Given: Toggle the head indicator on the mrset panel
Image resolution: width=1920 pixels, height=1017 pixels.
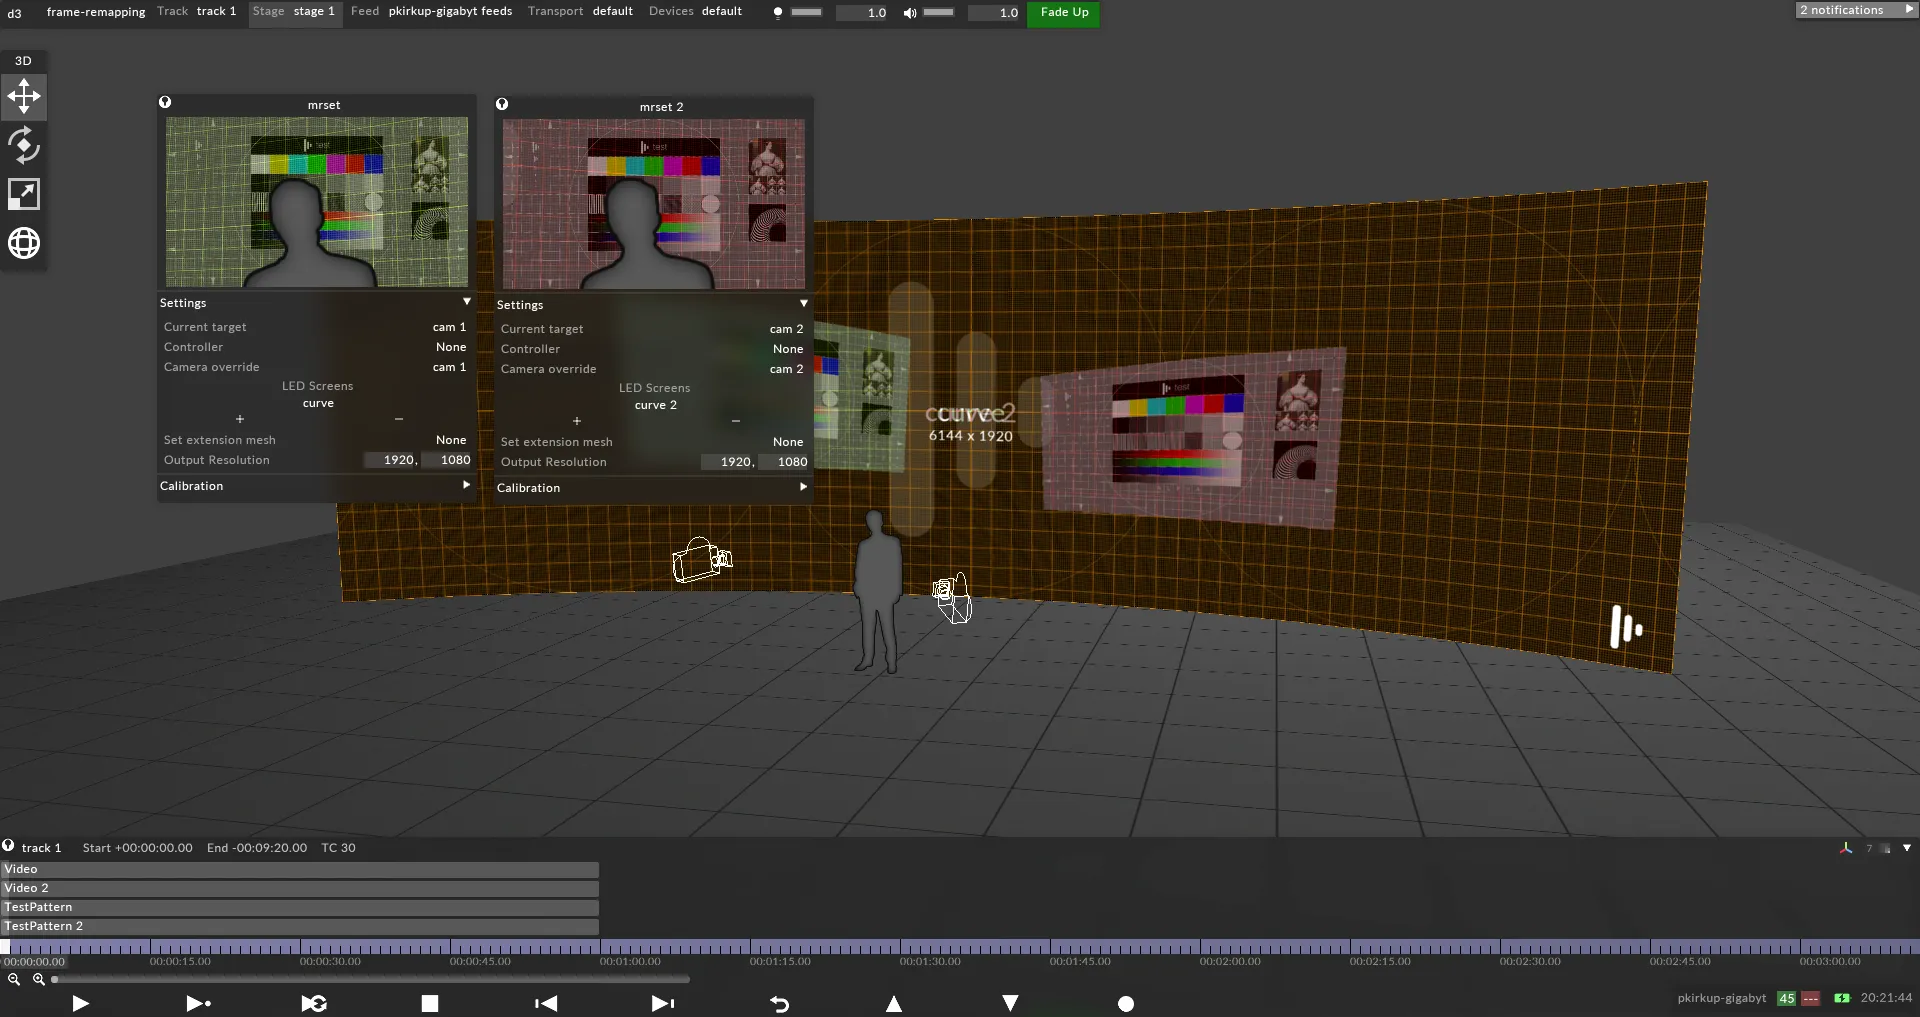Looking at the screenshot, I should [x=165, y=102].
